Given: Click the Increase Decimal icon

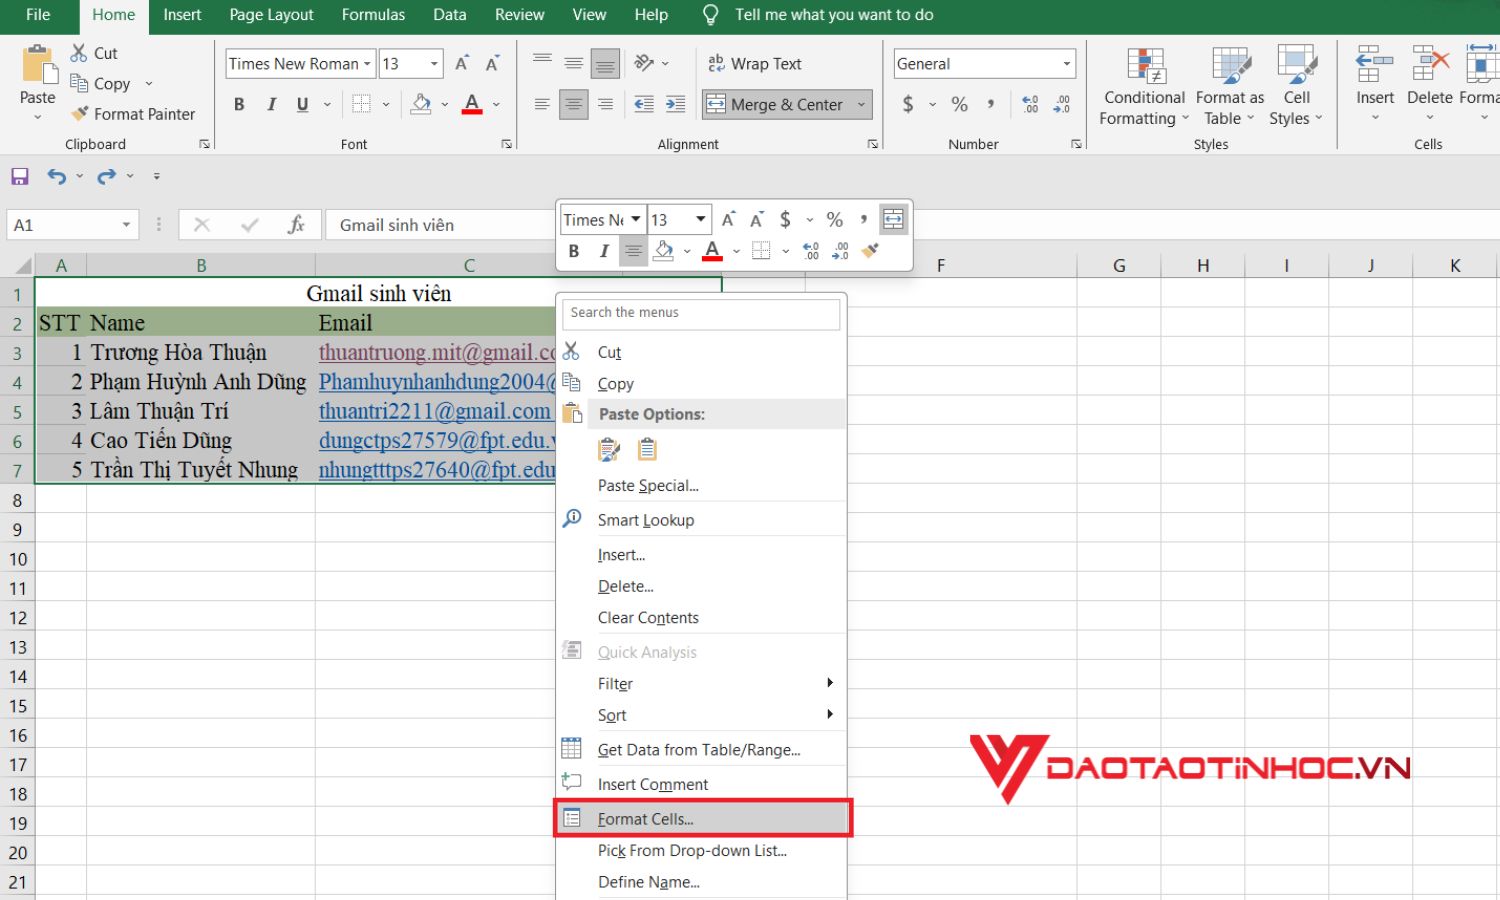Looking at the screenshot, I should point(1030,104).
